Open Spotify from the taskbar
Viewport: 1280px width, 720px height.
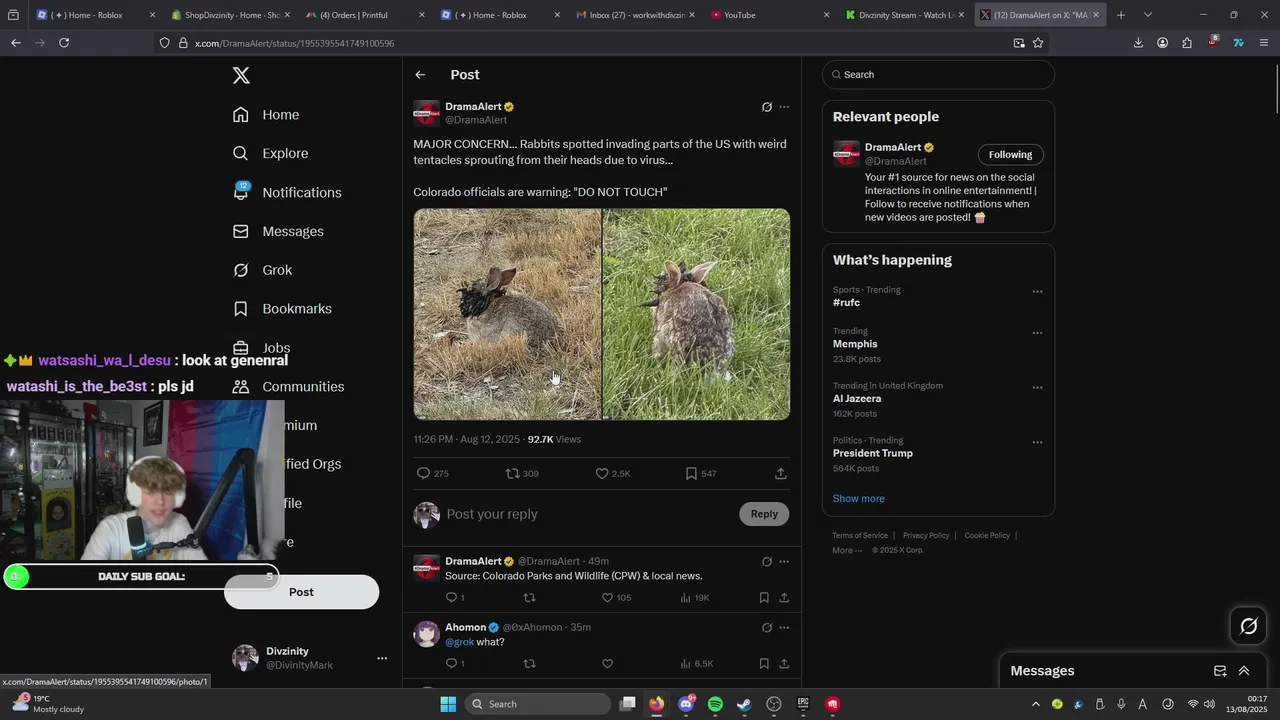click(715, 704)
